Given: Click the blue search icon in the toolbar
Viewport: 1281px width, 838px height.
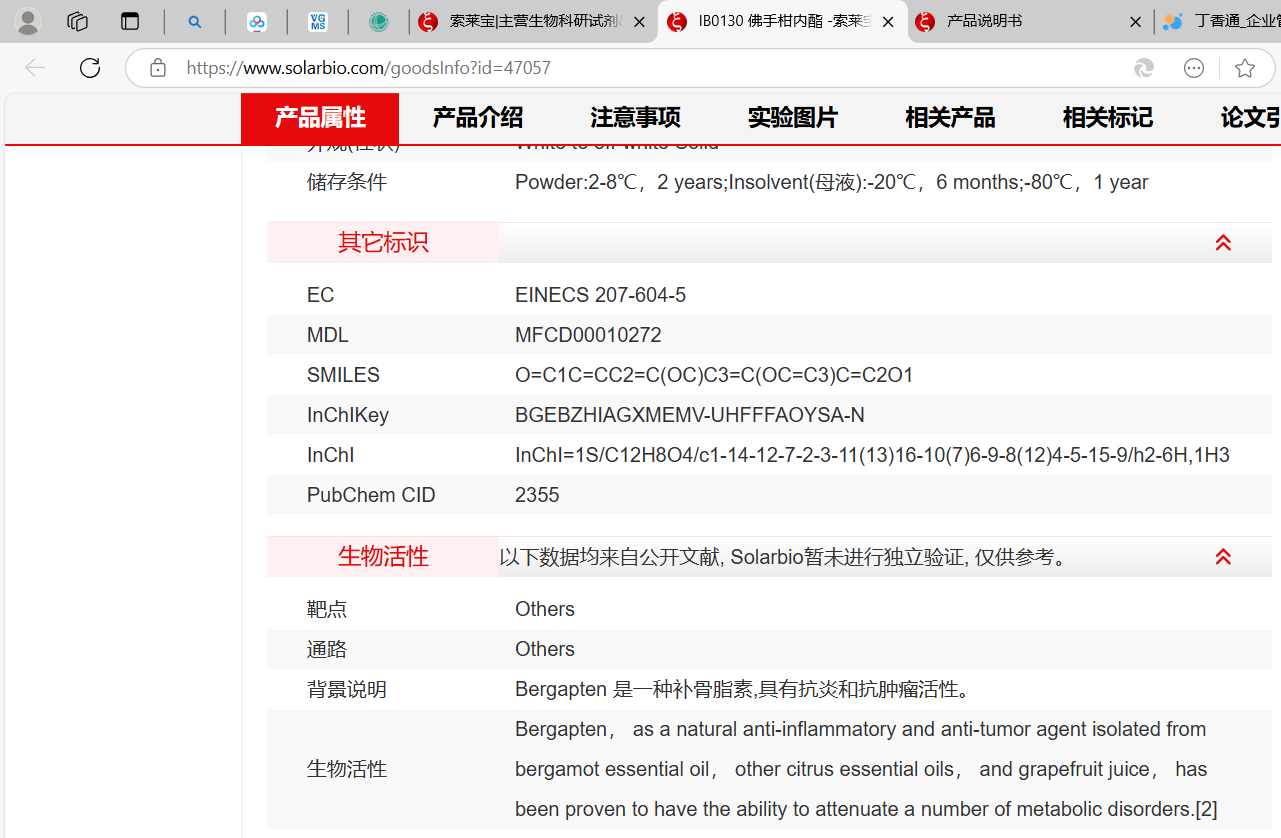Looking at the screenshot, I should (x=196, y=21).
